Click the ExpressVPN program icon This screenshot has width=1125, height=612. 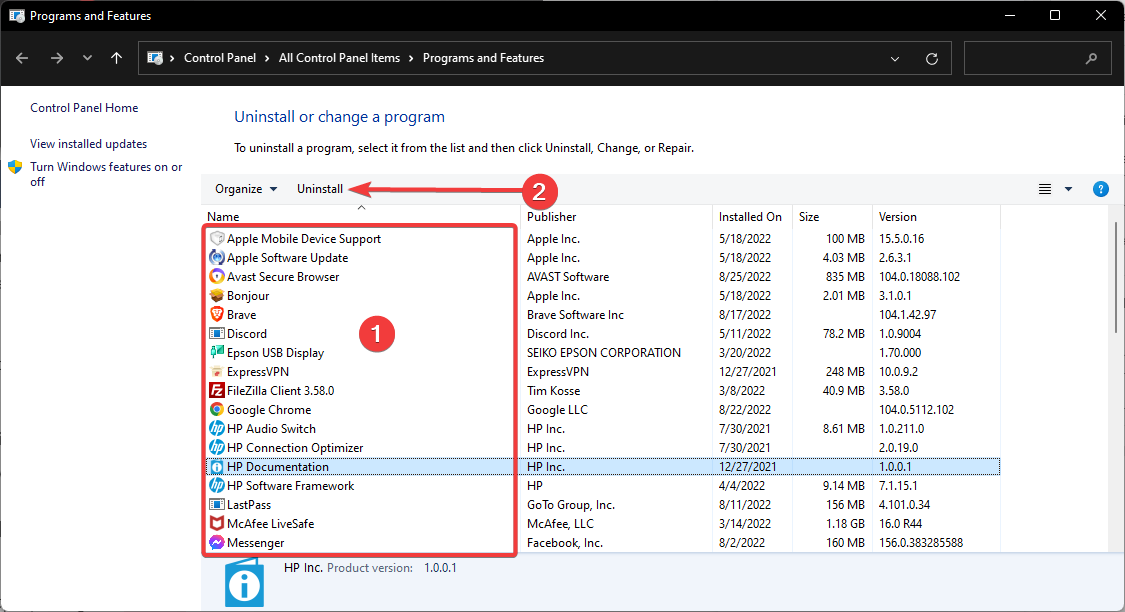217,372
